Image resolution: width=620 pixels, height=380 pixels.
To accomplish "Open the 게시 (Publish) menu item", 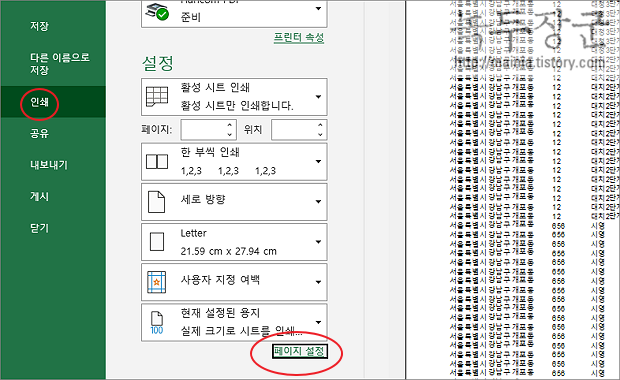I will (39, 197).
